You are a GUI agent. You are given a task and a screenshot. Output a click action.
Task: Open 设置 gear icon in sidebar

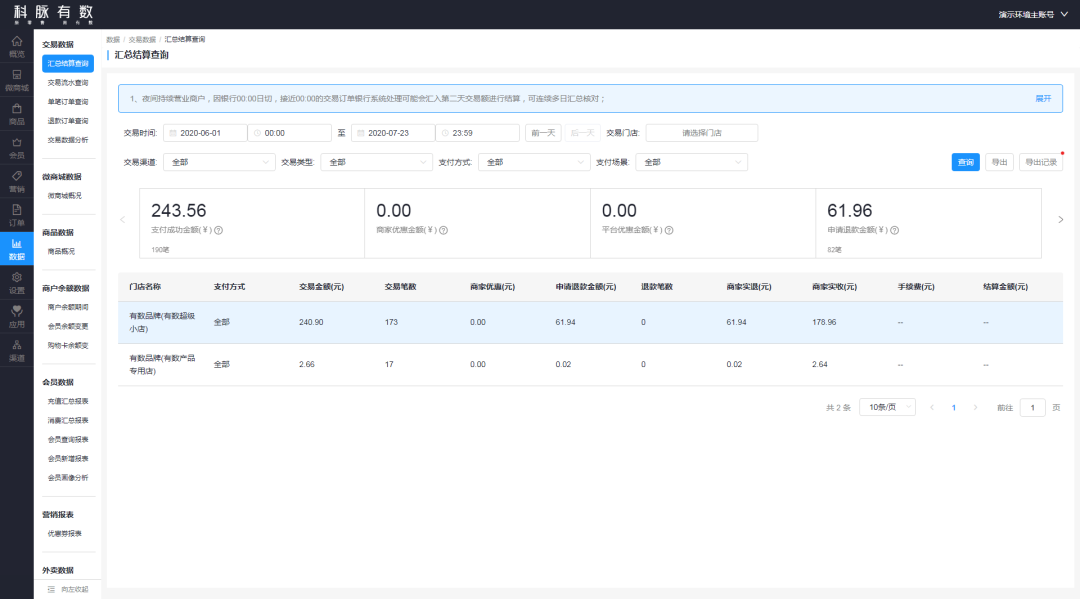tap(17, 282)
